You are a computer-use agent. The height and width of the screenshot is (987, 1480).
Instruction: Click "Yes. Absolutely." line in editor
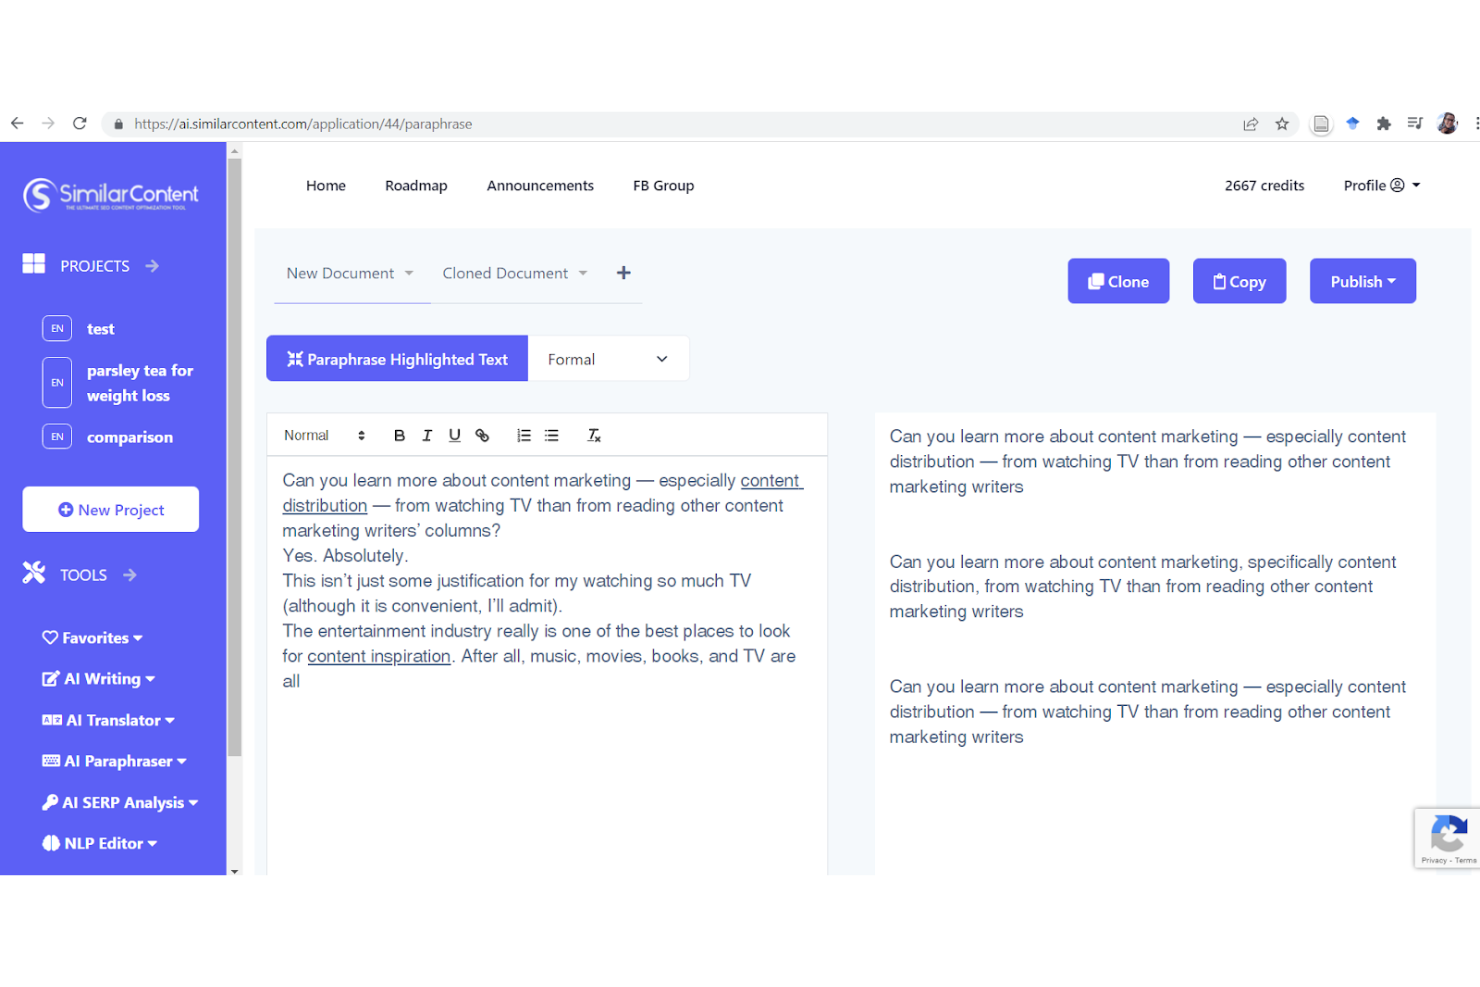click(x=345, y=556)
